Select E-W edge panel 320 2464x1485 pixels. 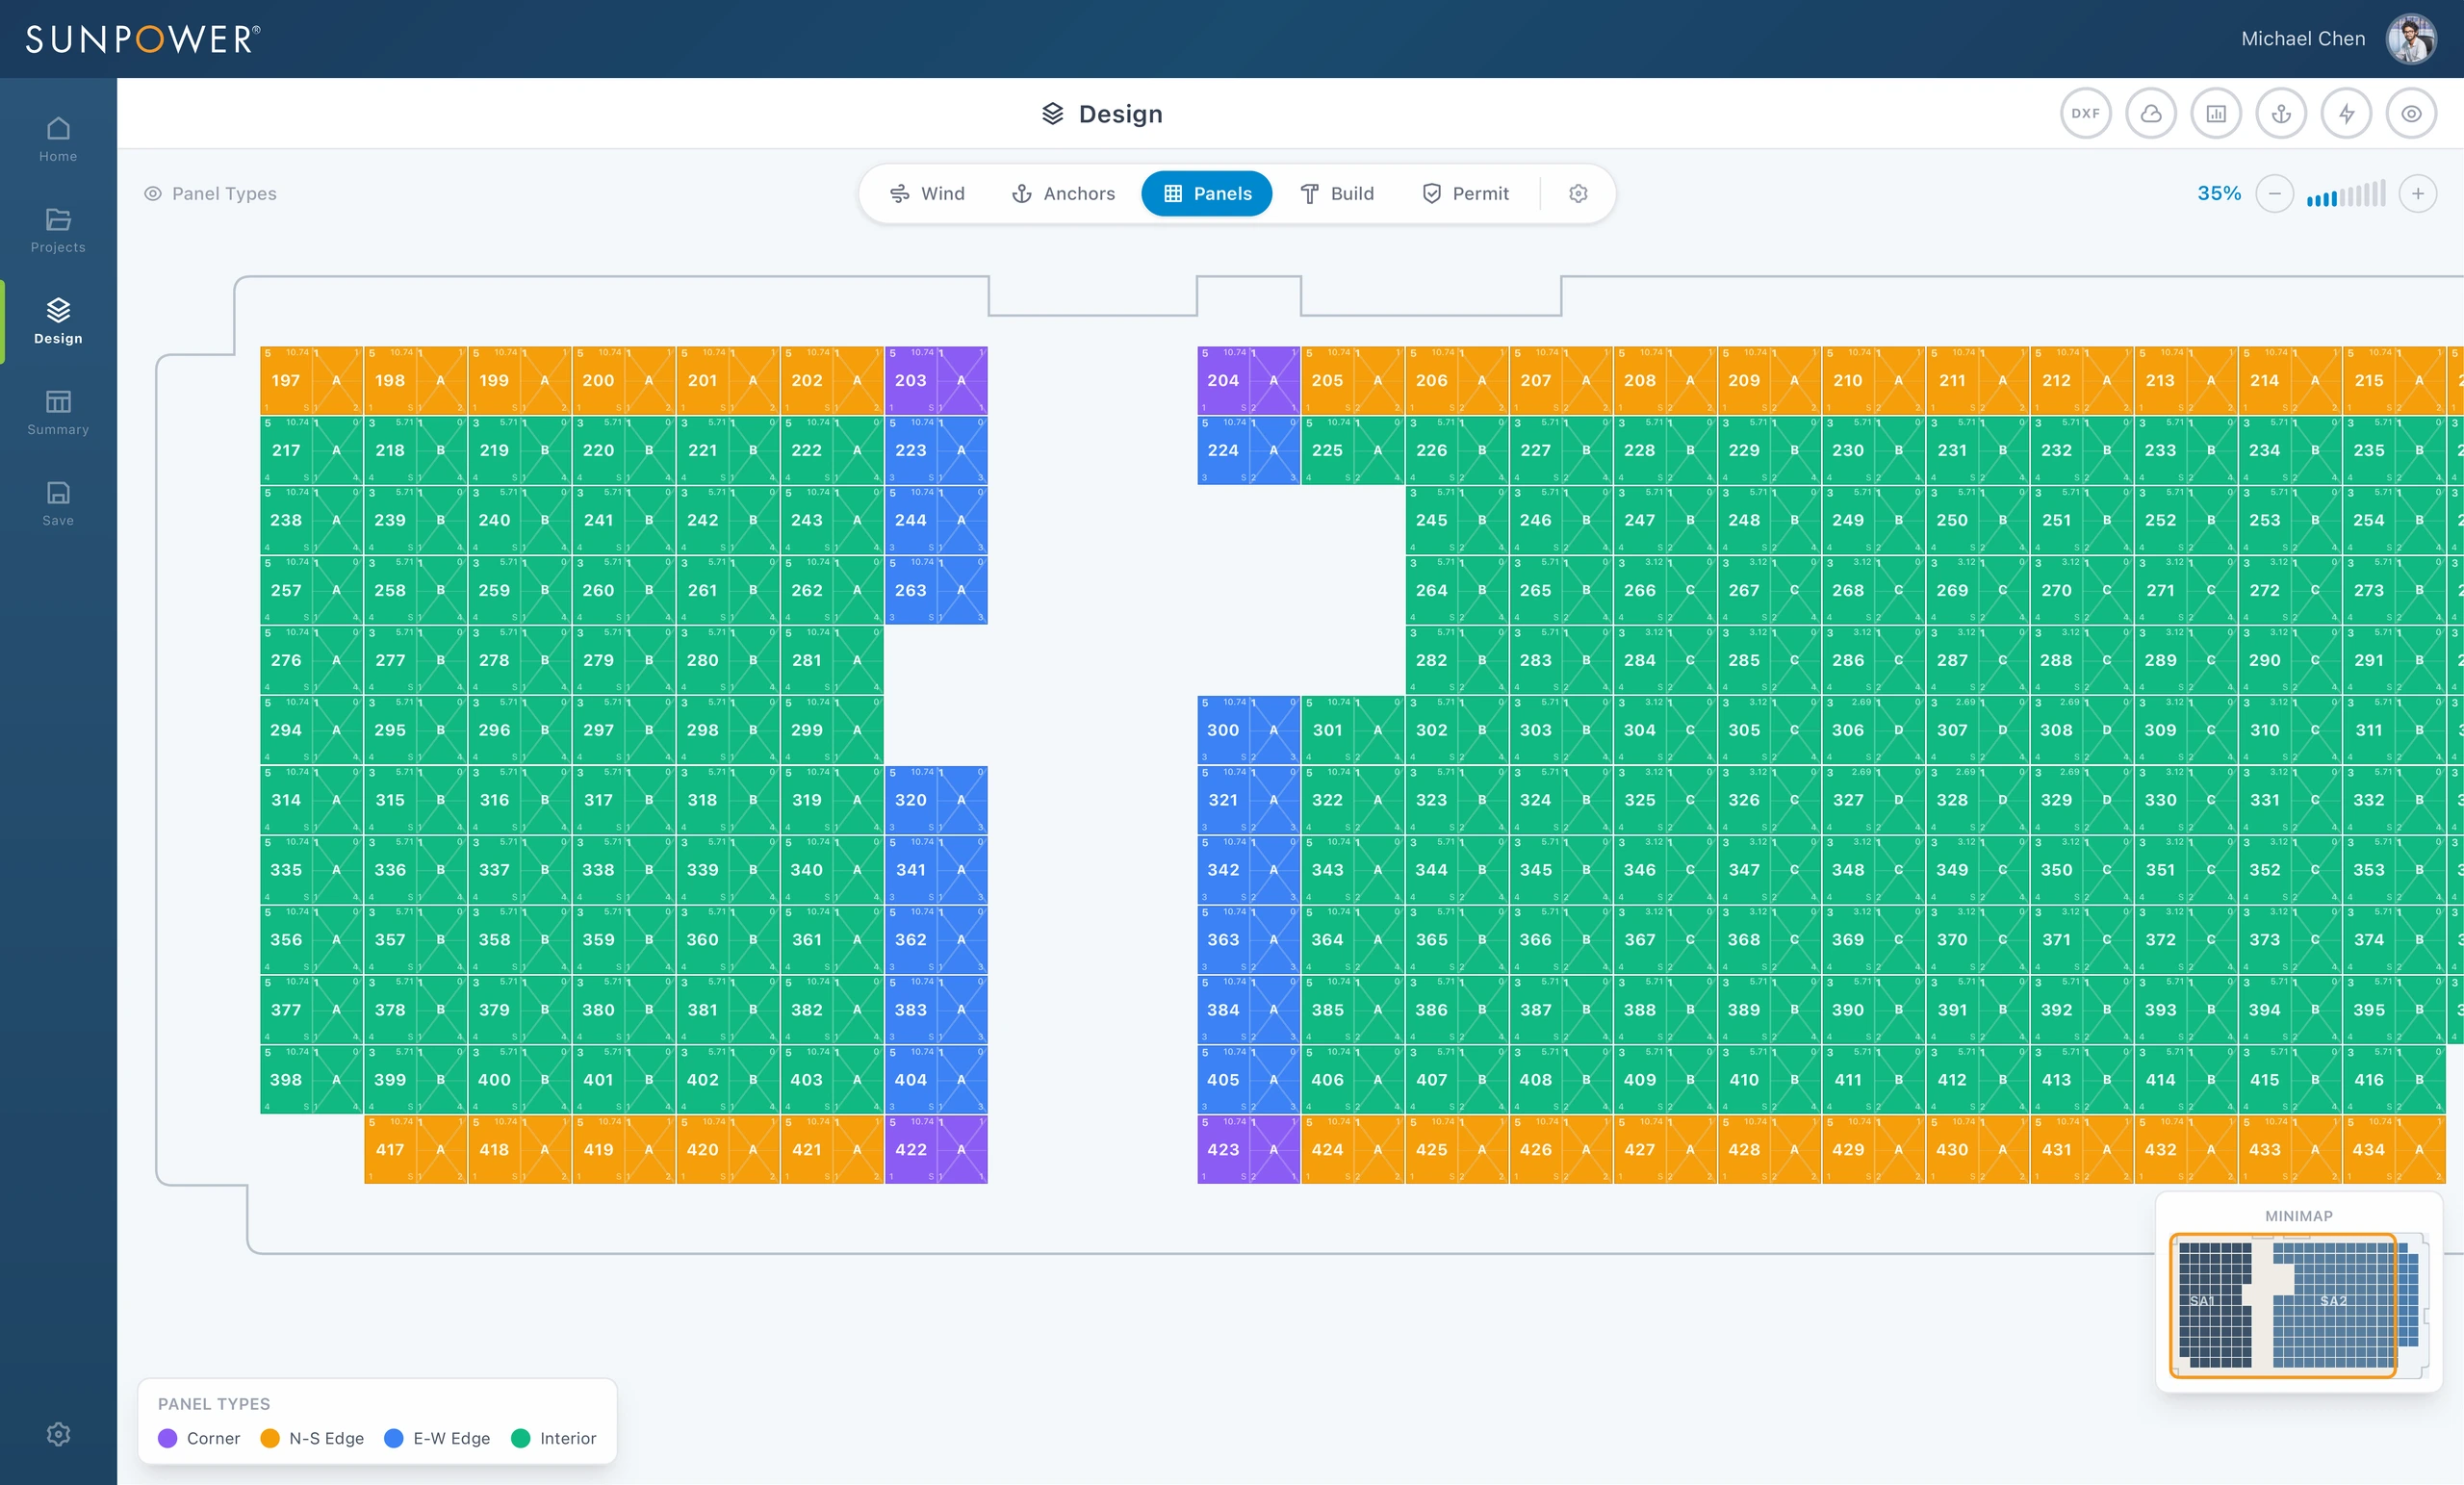tap(936, 800)
